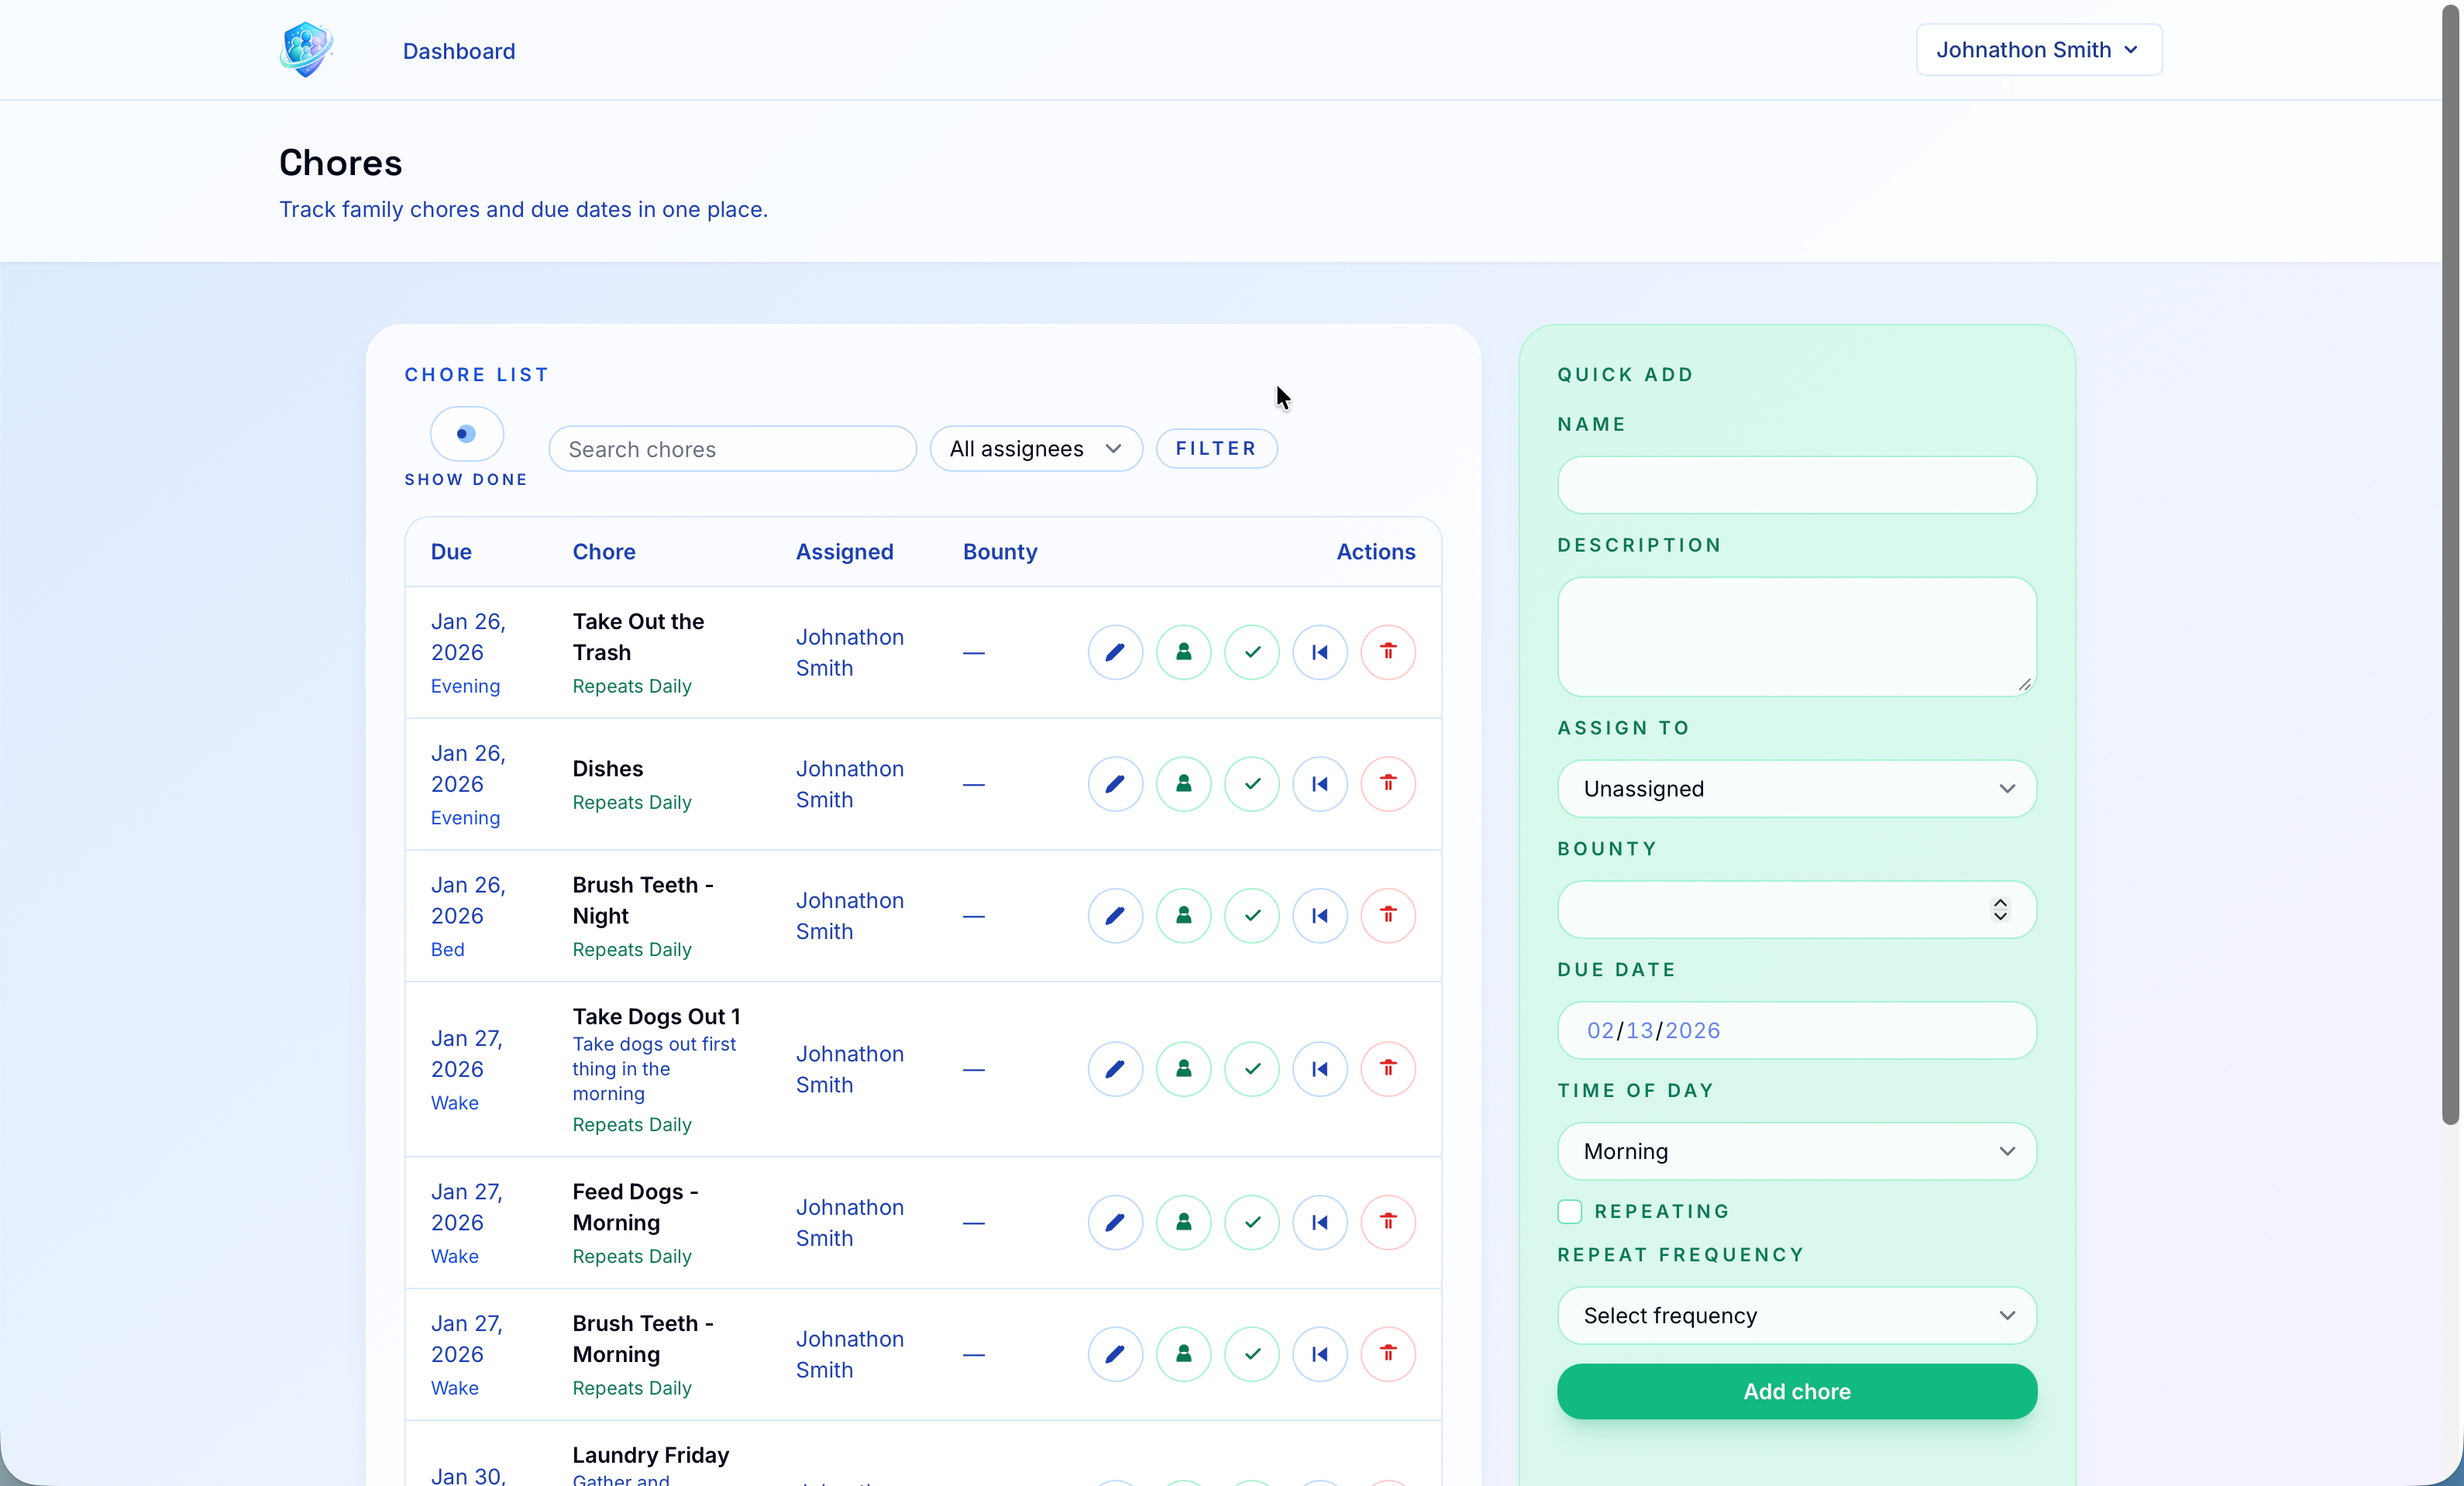Edit the Take Out the Trash chore
2464x1486 pixels.
pos(1115,652)
